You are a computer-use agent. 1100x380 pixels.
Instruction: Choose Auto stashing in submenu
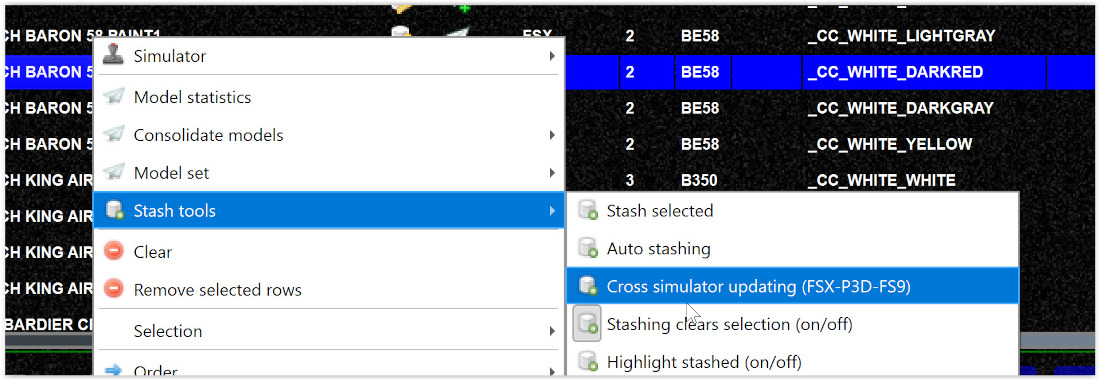point(792,248)
